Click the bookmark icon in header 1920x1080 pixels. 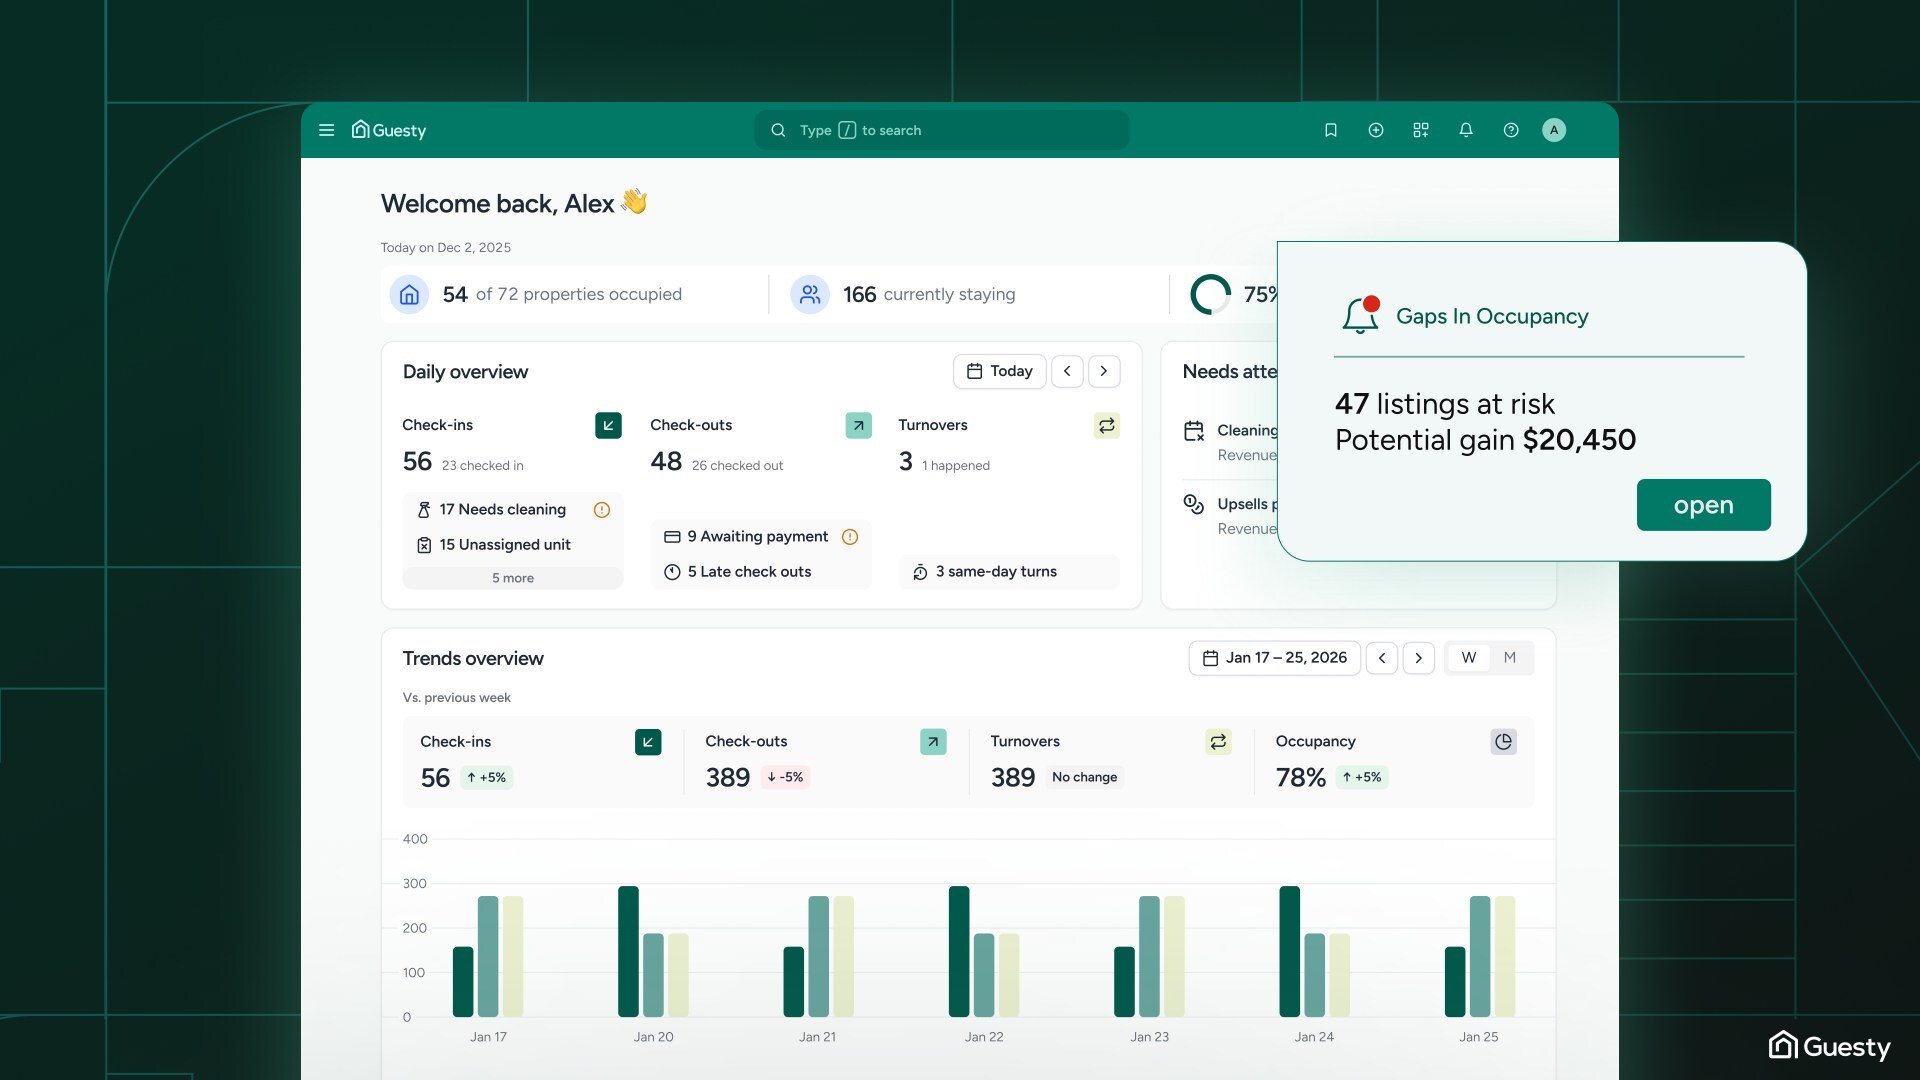1330,130
